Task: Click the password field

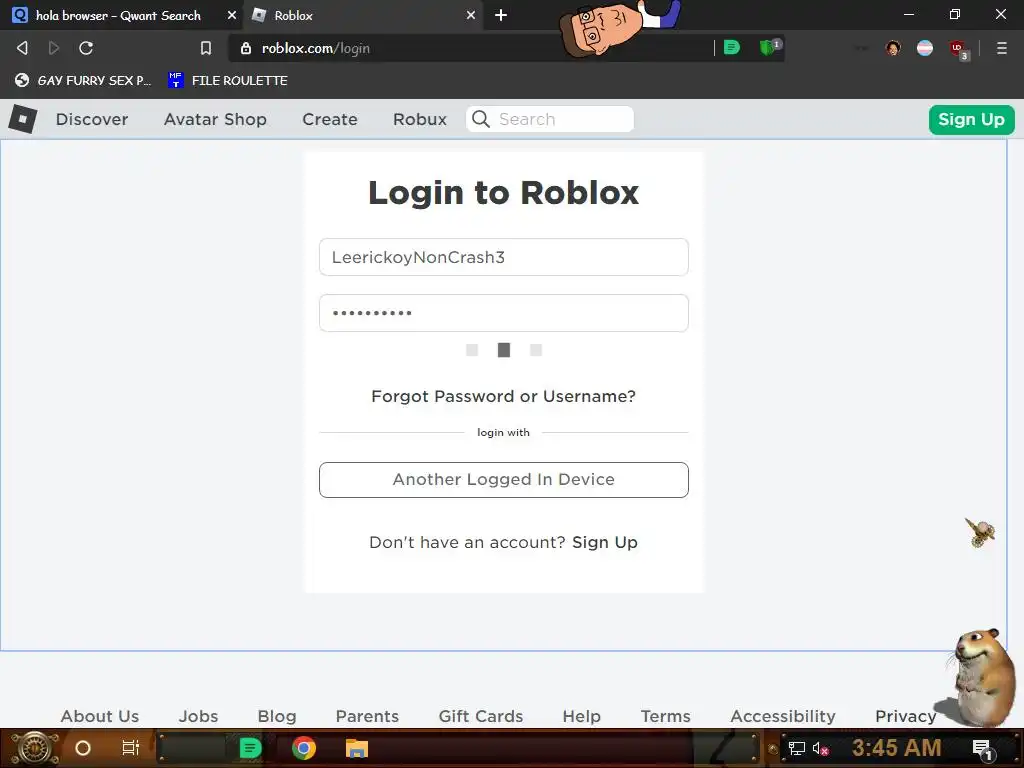Action: [x=504, y=313]
